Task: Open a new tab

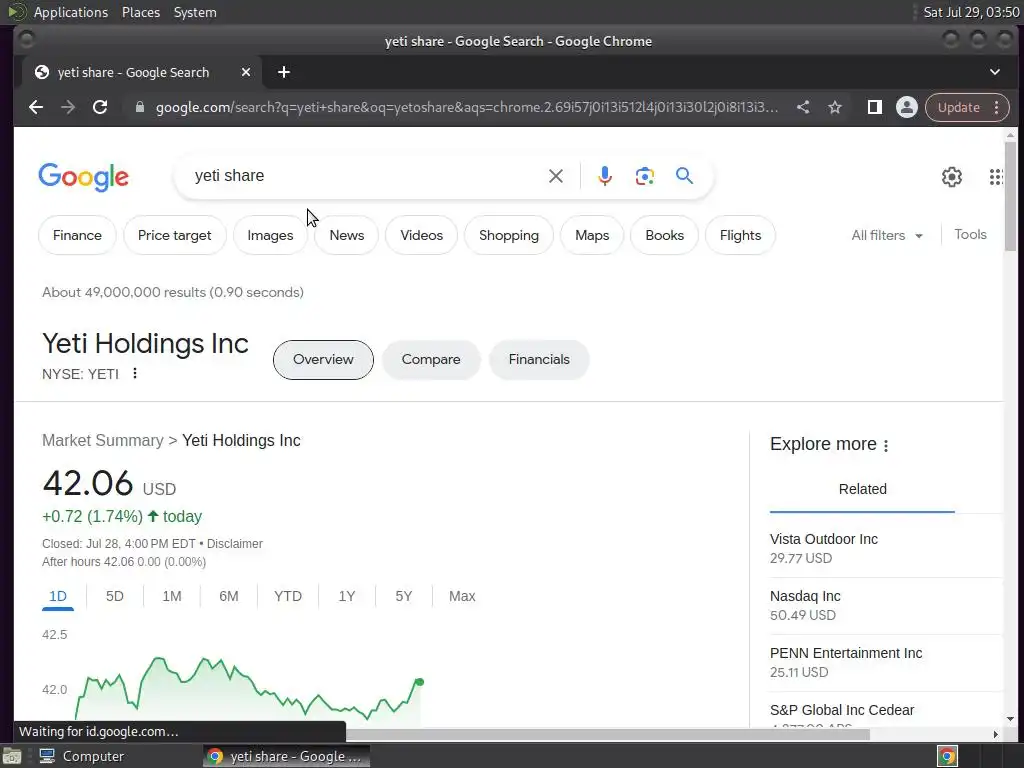Action: pos(283,72)
